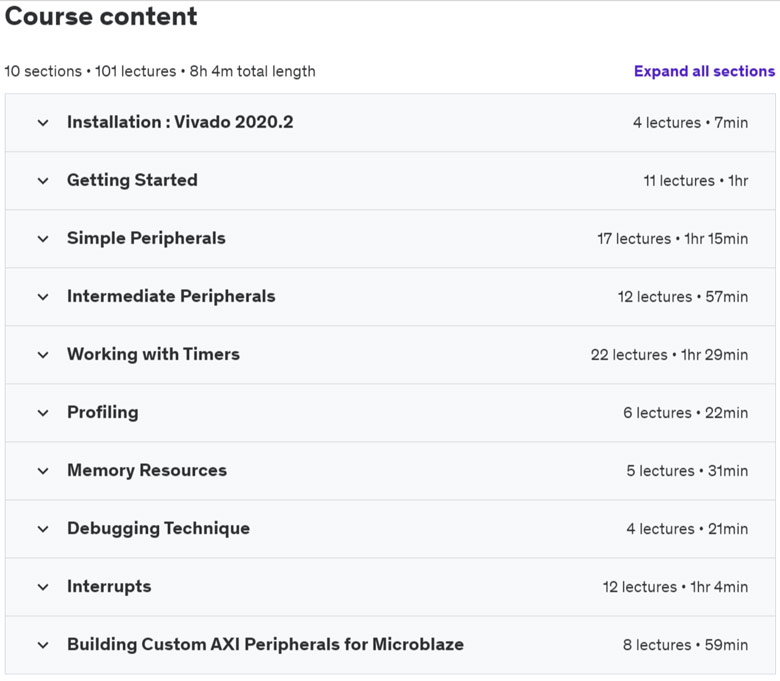
Task: Open the Getting Started section title
Action: click(132, 180)
